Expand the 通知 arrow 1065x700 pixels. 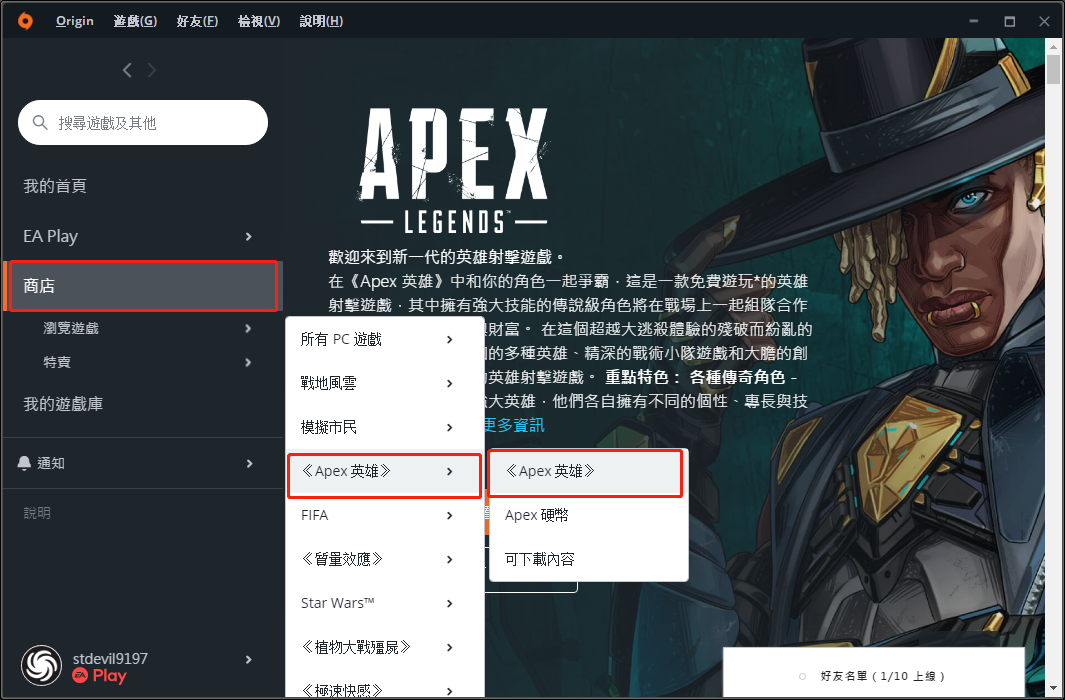[249, 464]
